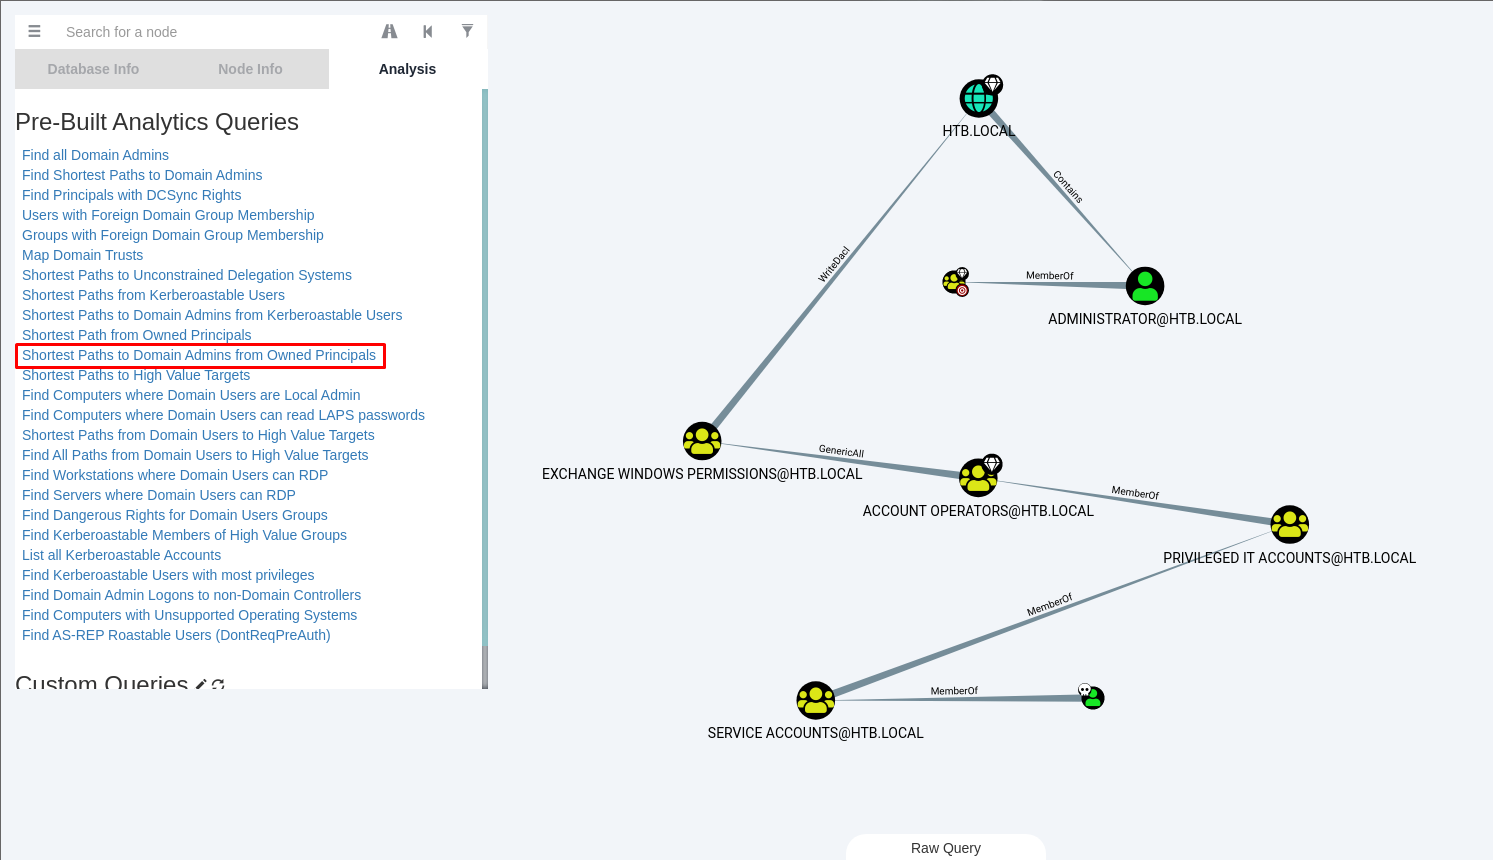Run Find Principals with DCSync Rights

tap(131, 195)
